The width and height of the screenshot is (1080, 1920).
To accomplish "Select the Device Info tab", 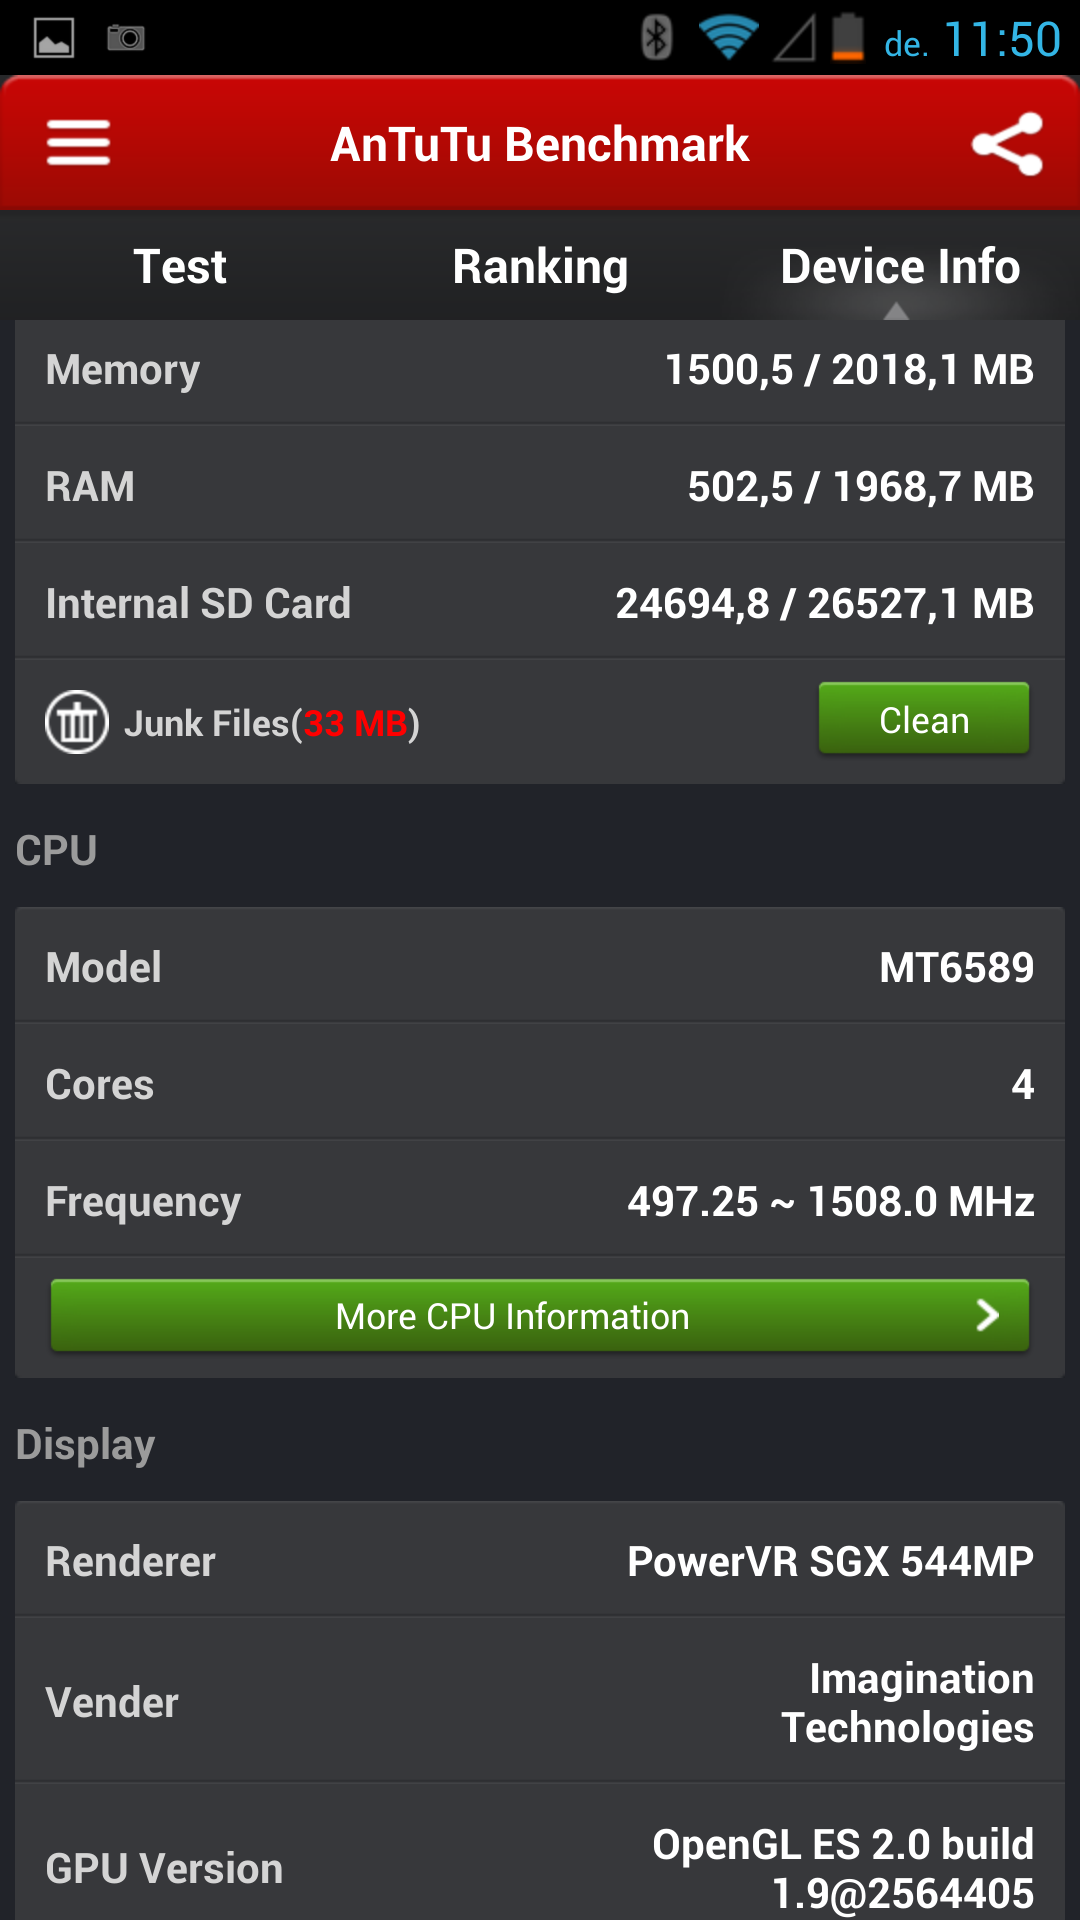I will [900, 267].
